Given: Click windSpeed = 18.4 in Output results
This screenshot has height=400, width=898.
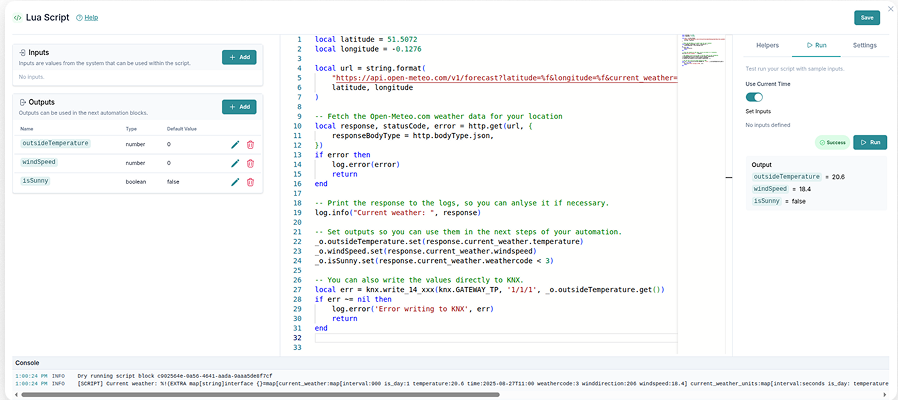Looking at the screenshot, I should tap(781, 189).
